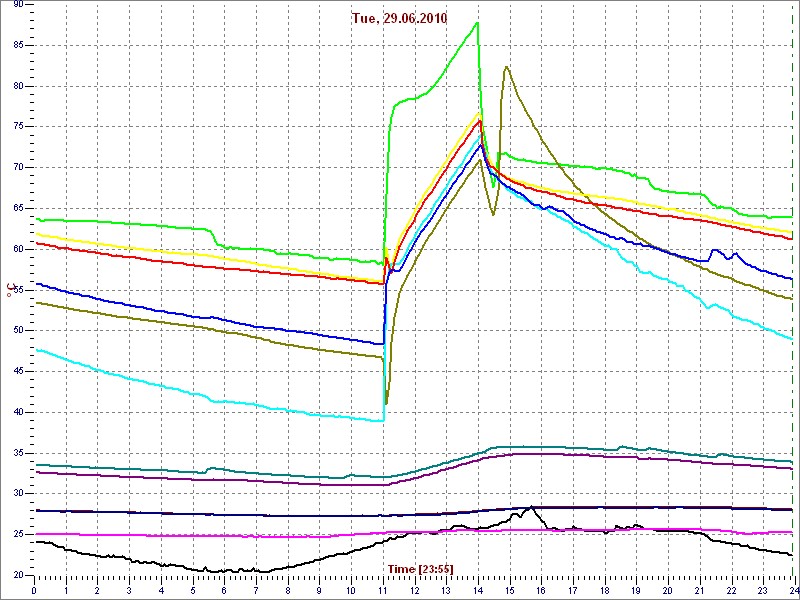Click hour '17' on the time axis
This screenshot has width=800, height=600.
click(572, 591)
